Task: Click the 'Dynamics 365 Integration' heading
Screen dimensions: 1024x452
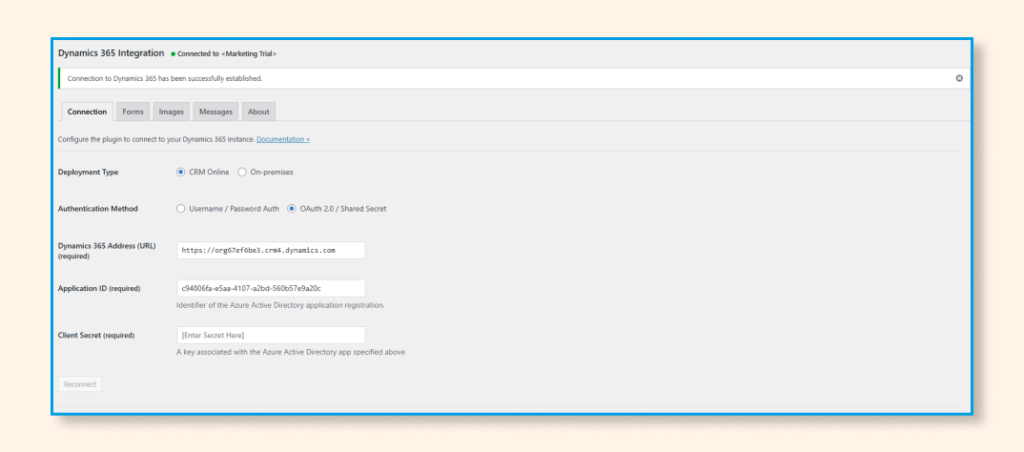Action: 111,53
